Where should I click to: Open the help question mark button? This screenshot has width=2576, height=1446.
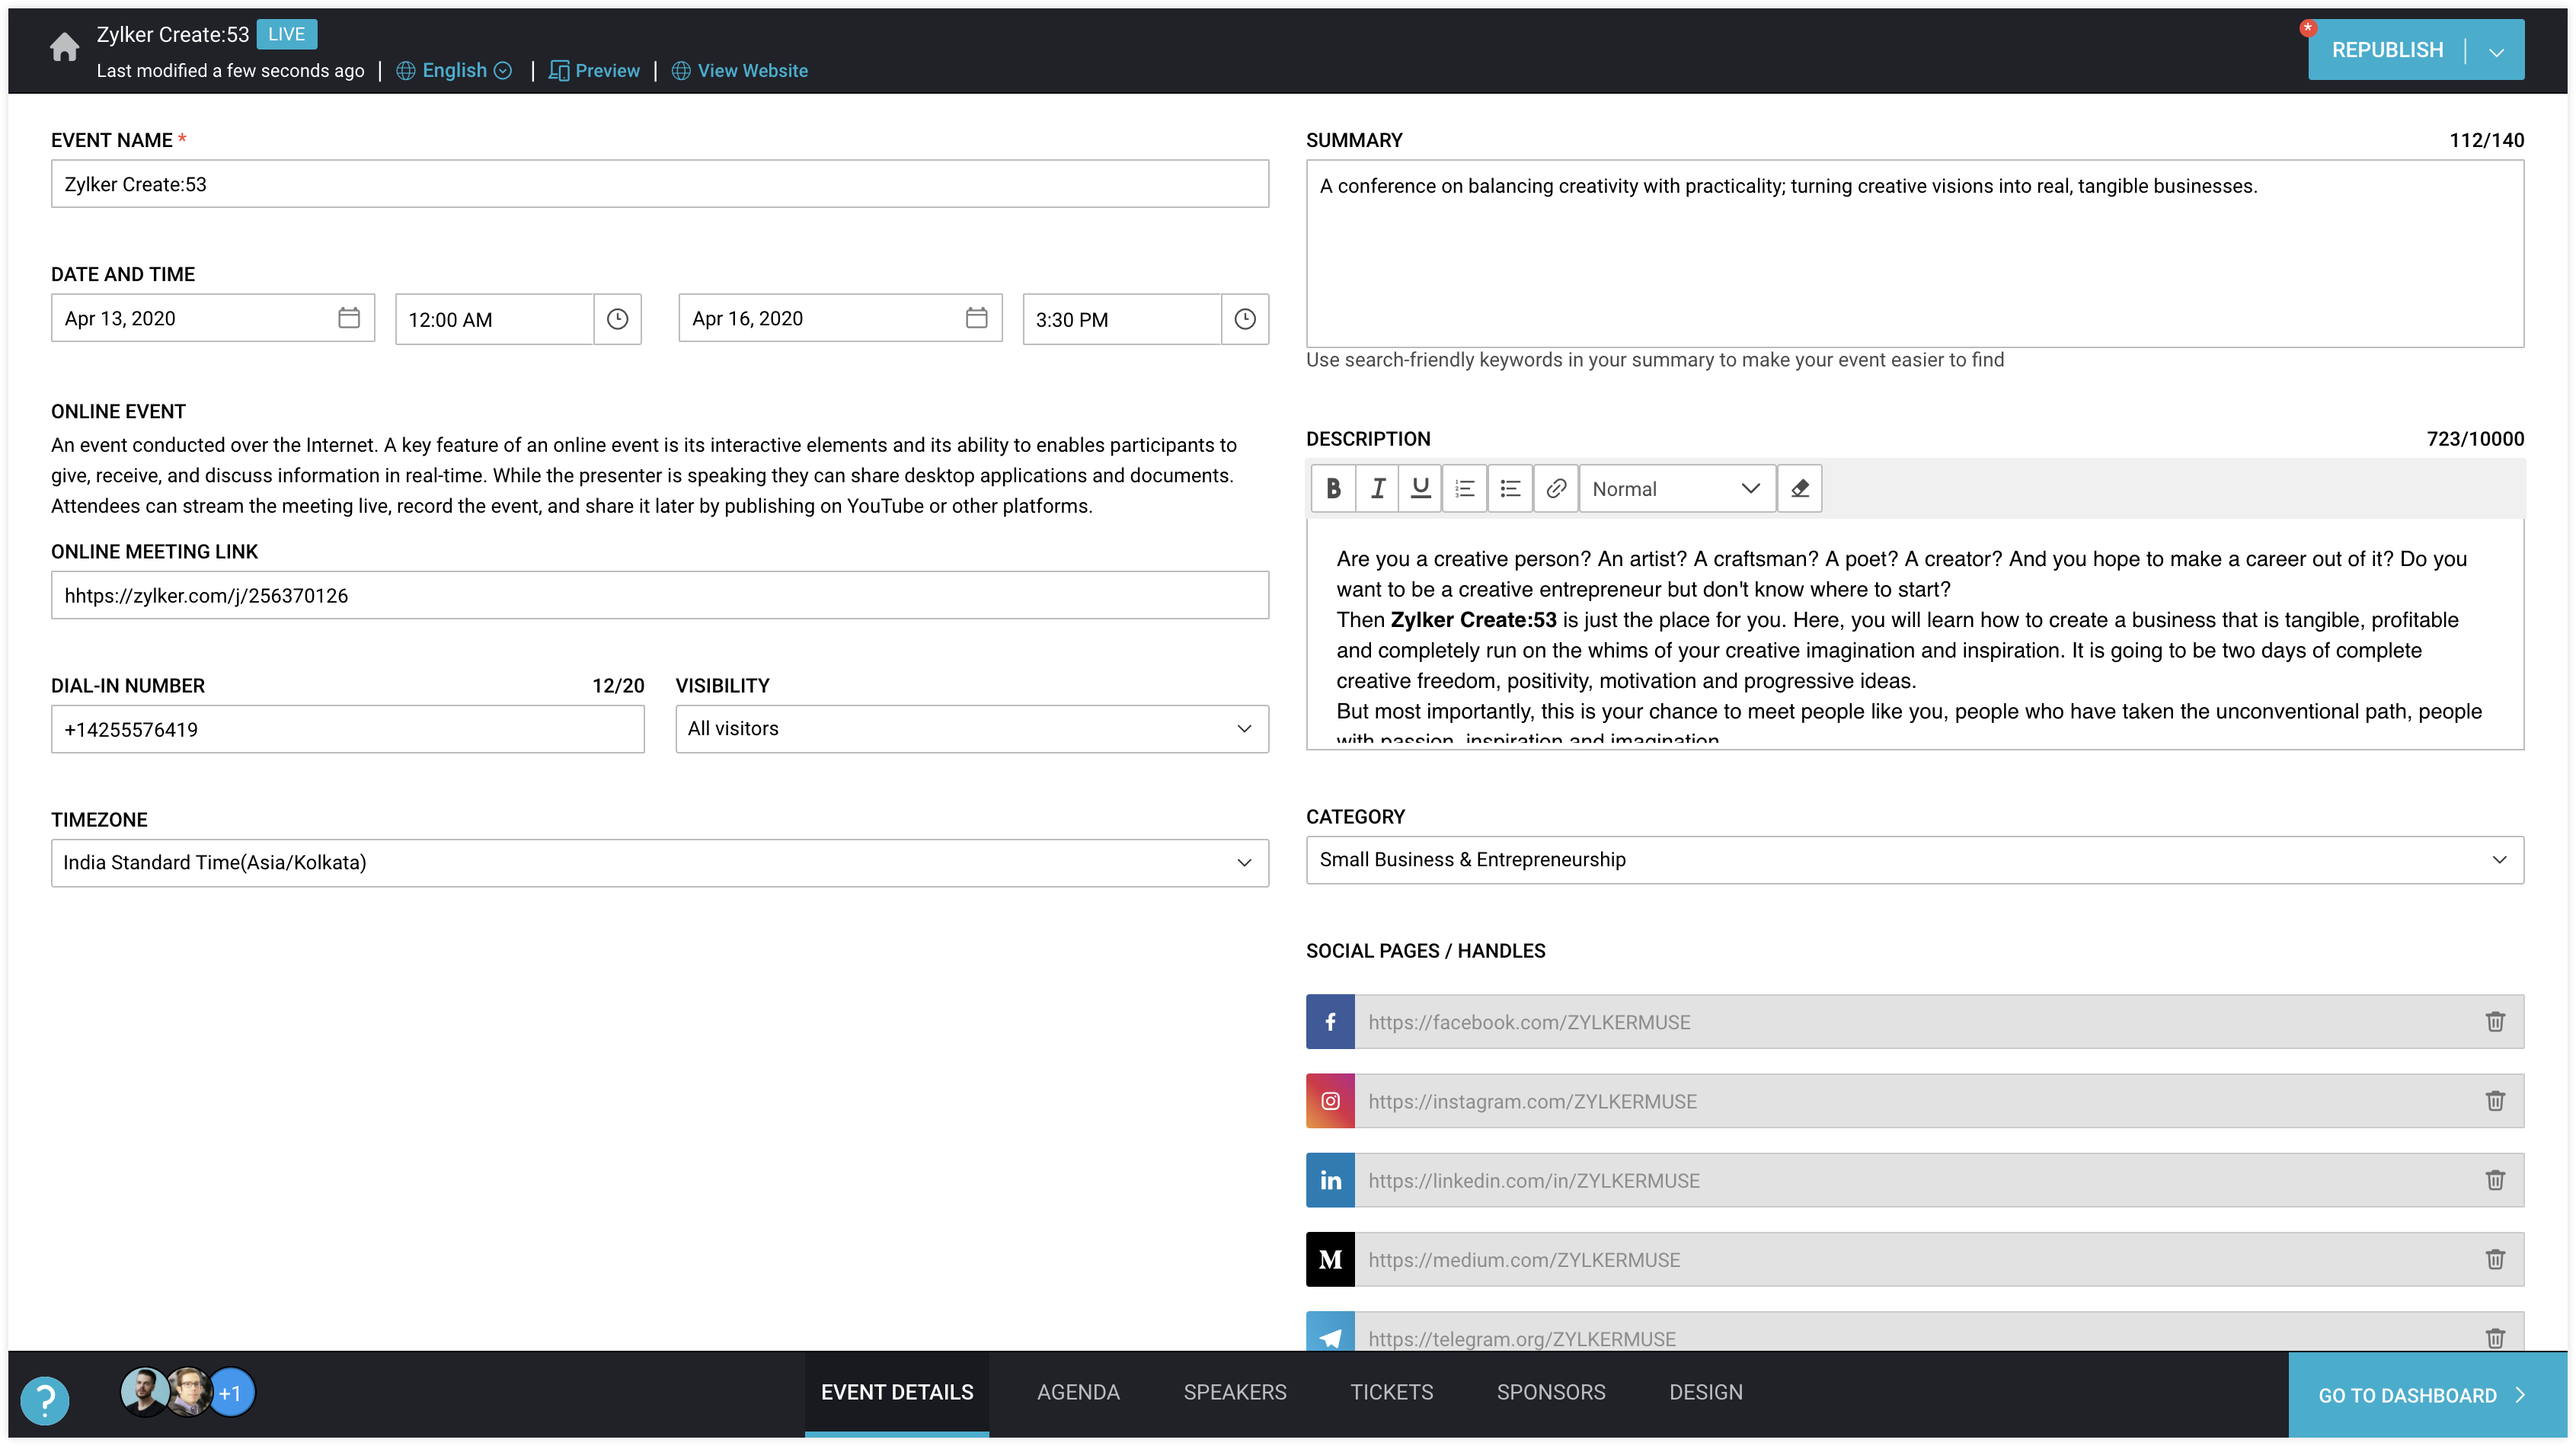point(45,1400)
